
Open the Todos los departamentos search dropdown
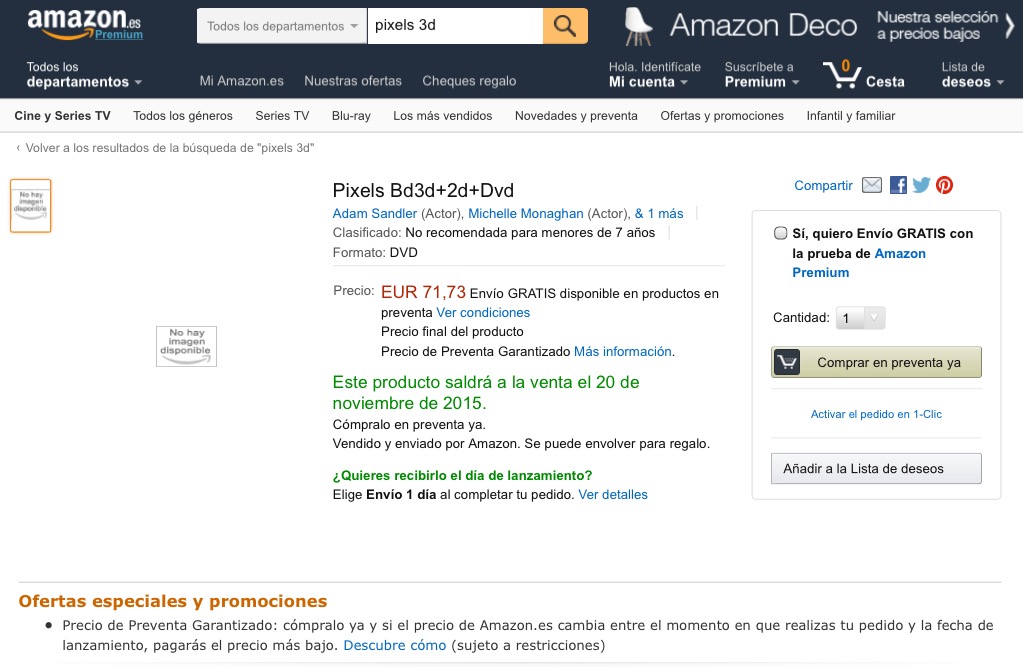click(x=282, y=26)
